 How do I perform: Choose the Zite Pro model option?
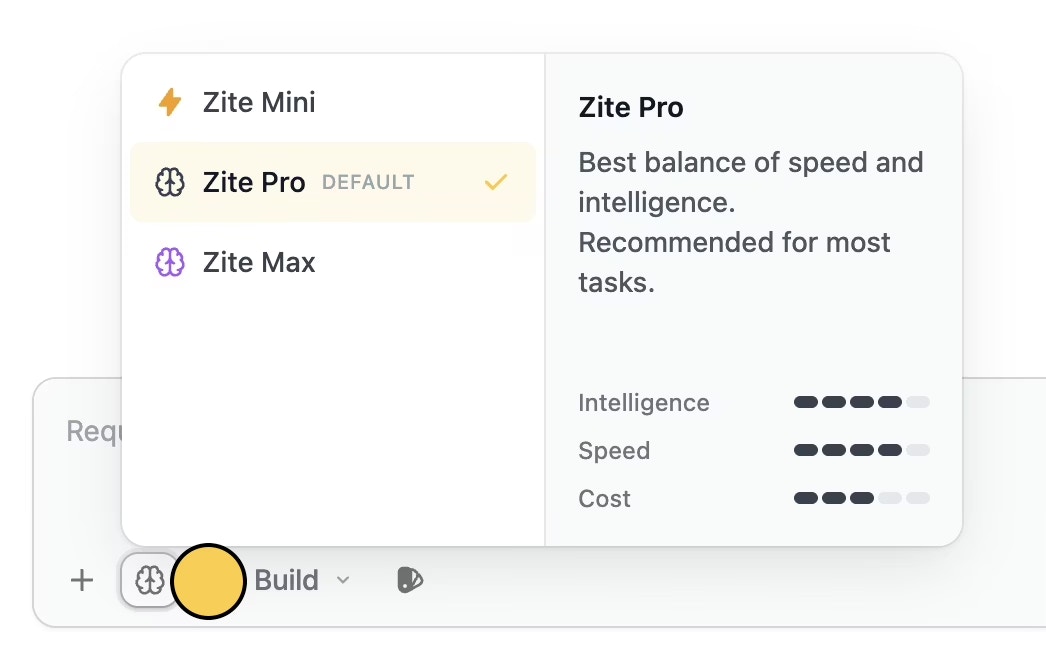[x=254, y=182]
